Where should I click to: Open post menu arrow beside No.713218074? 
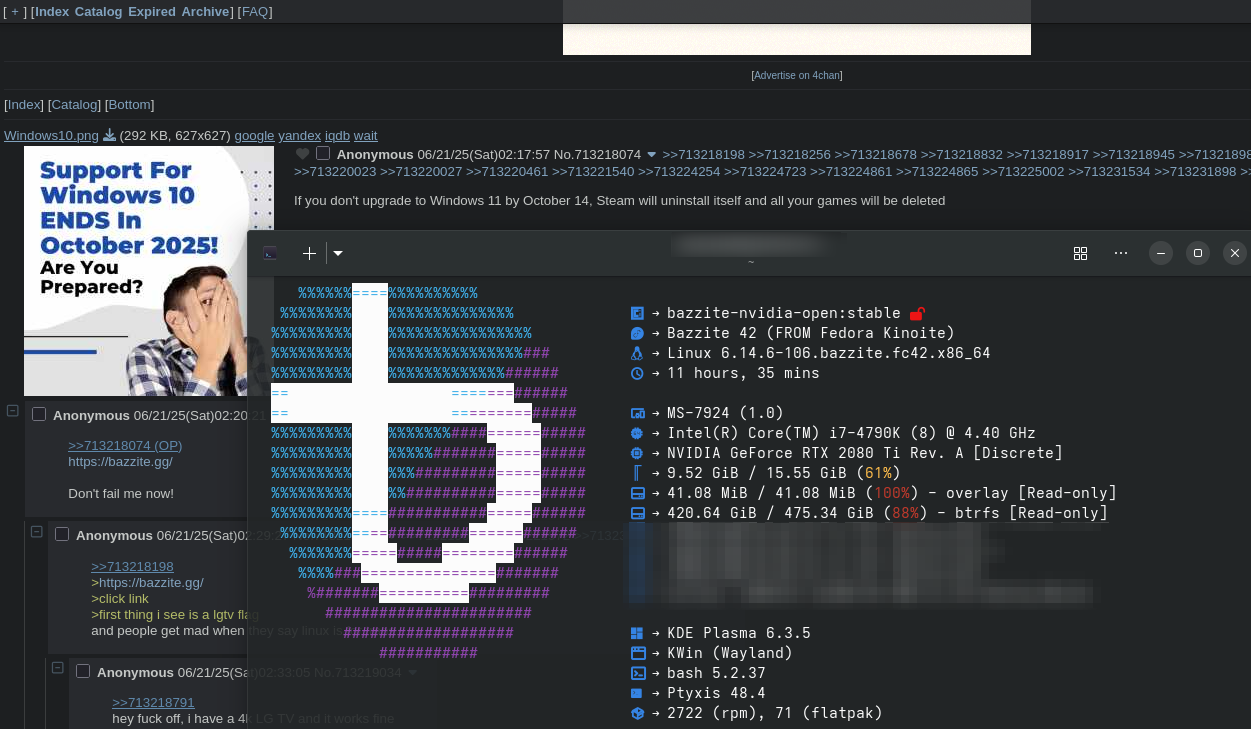tap(652, 155)
